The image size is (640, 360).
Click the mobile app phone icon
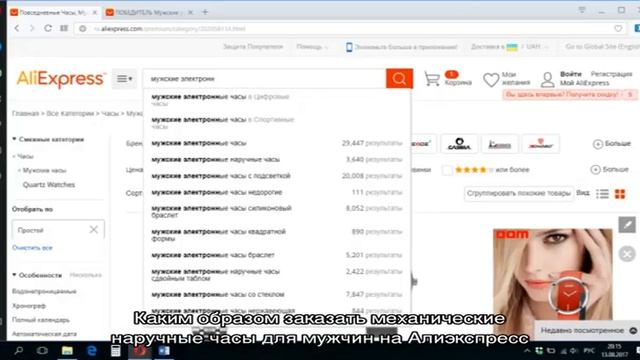point(349,47)
